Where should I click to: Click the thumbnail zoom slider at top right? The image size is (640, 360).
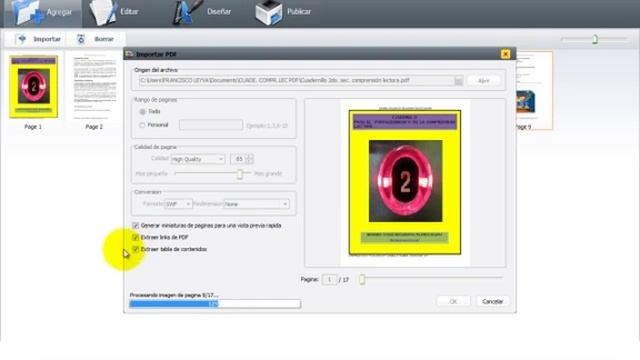point(595,39)
